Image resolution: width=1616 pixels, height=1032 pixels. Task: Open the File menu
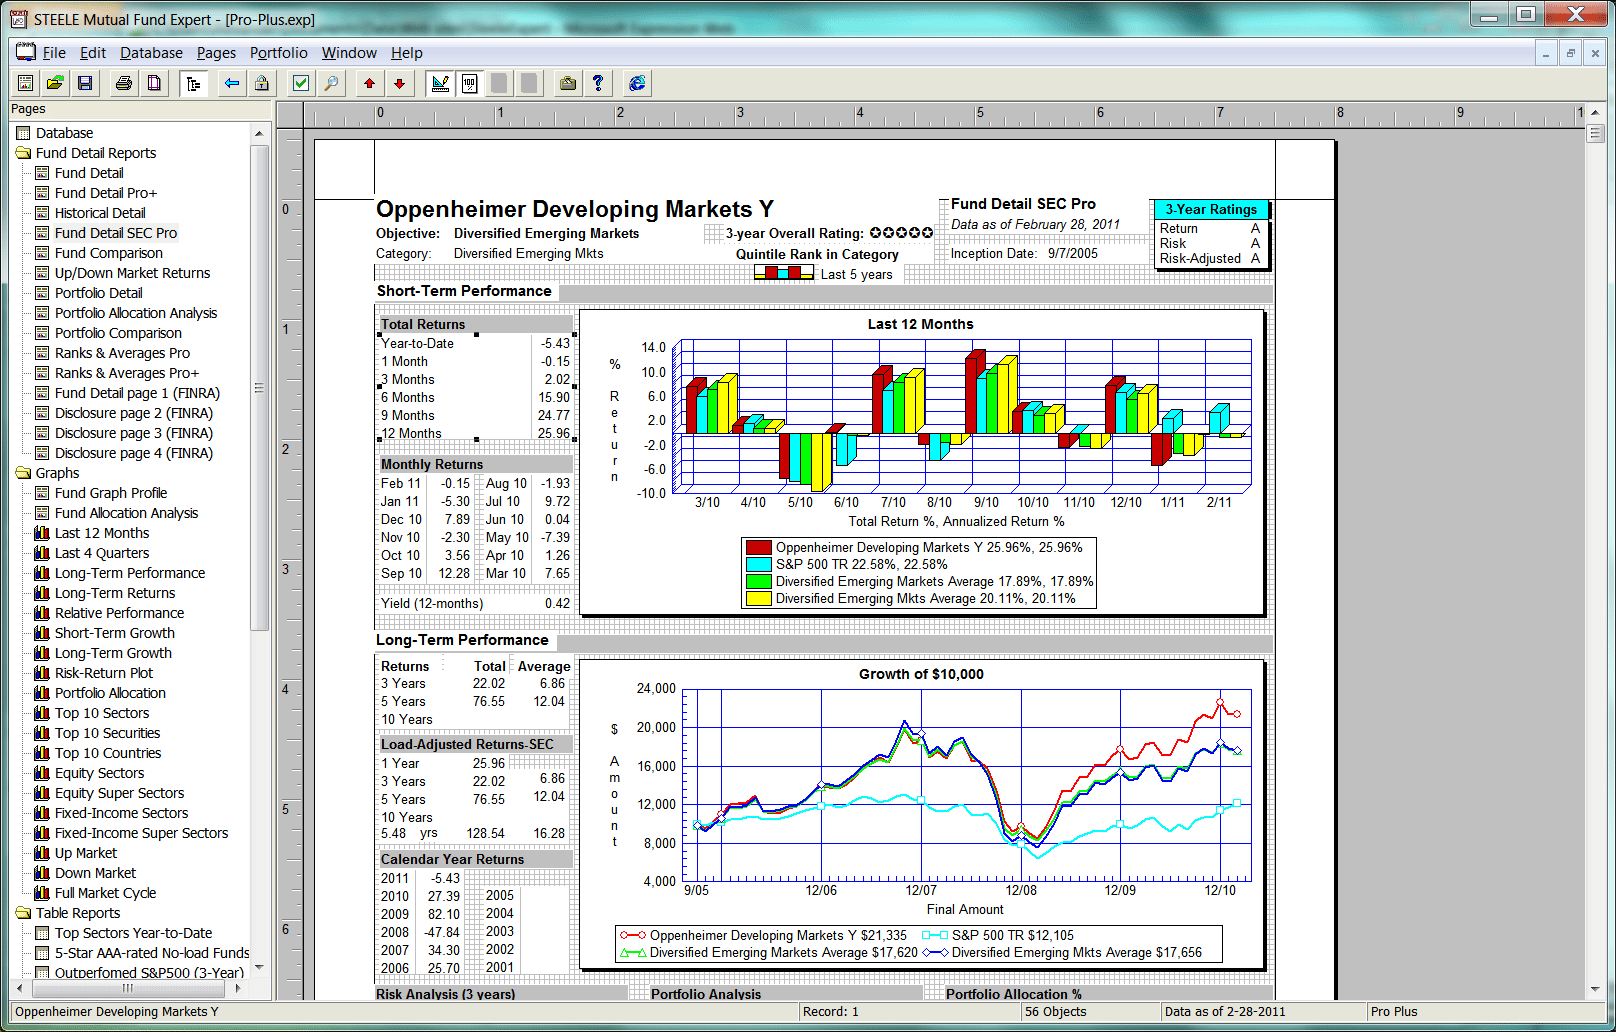point(54,53)
